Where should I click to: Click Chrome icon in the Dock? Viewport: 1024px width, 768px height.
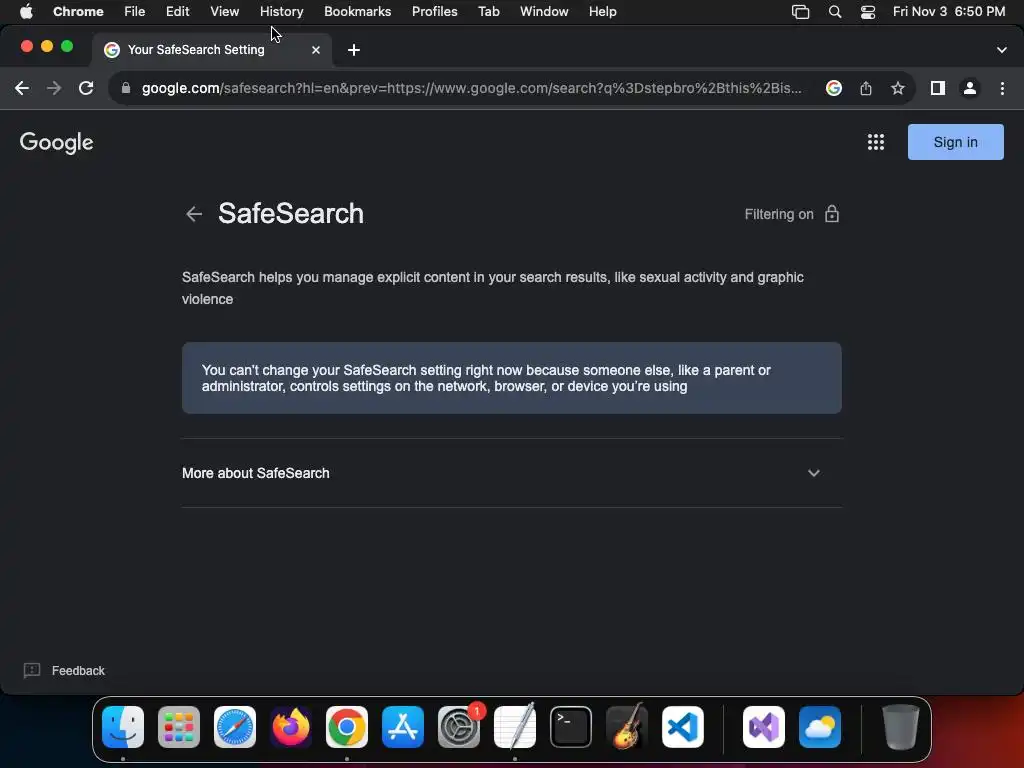[x=347, y=727]
